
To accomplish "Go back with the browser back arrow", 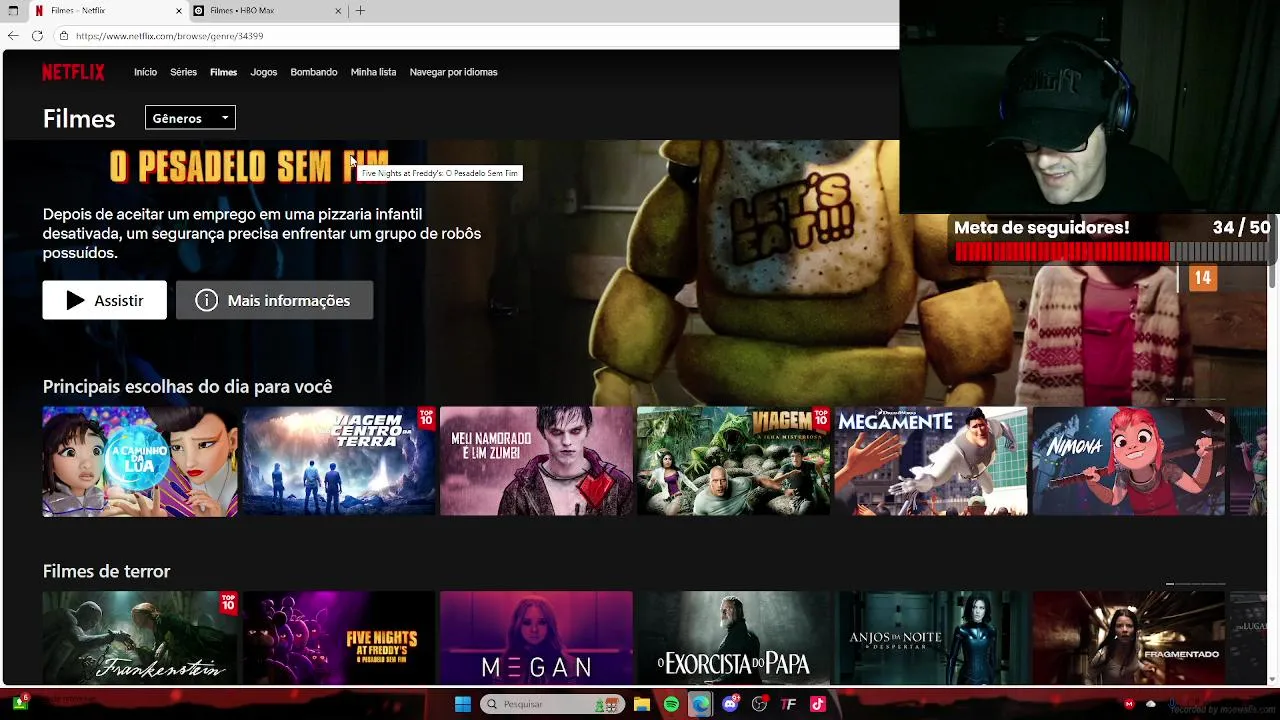I will tap(13, 36).
